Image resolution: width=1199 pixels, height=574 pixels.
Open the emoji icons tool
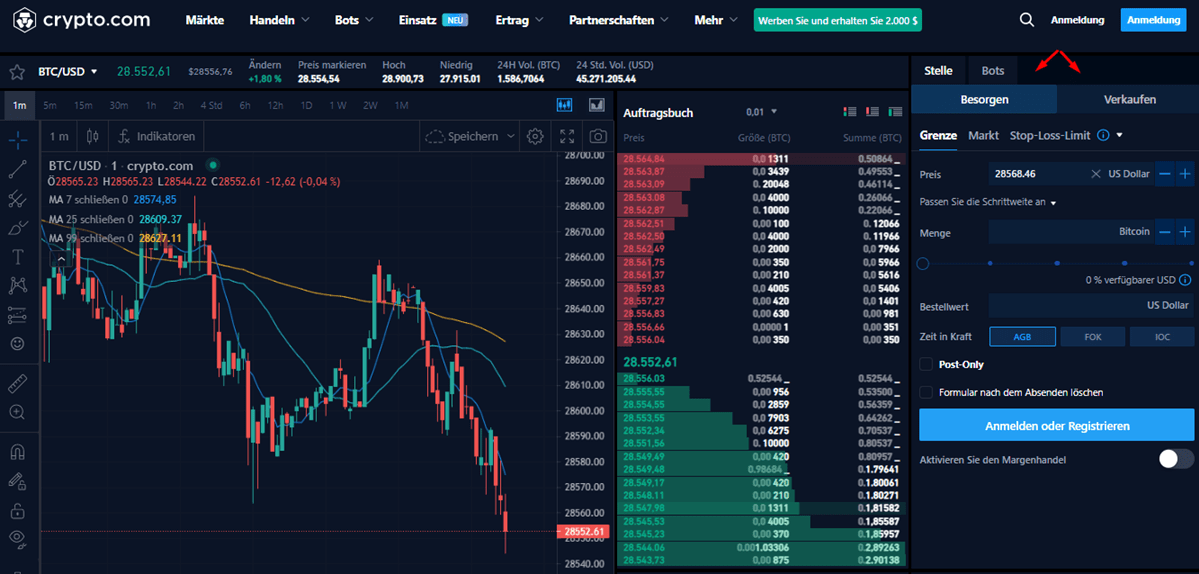[x=18, y=344]
